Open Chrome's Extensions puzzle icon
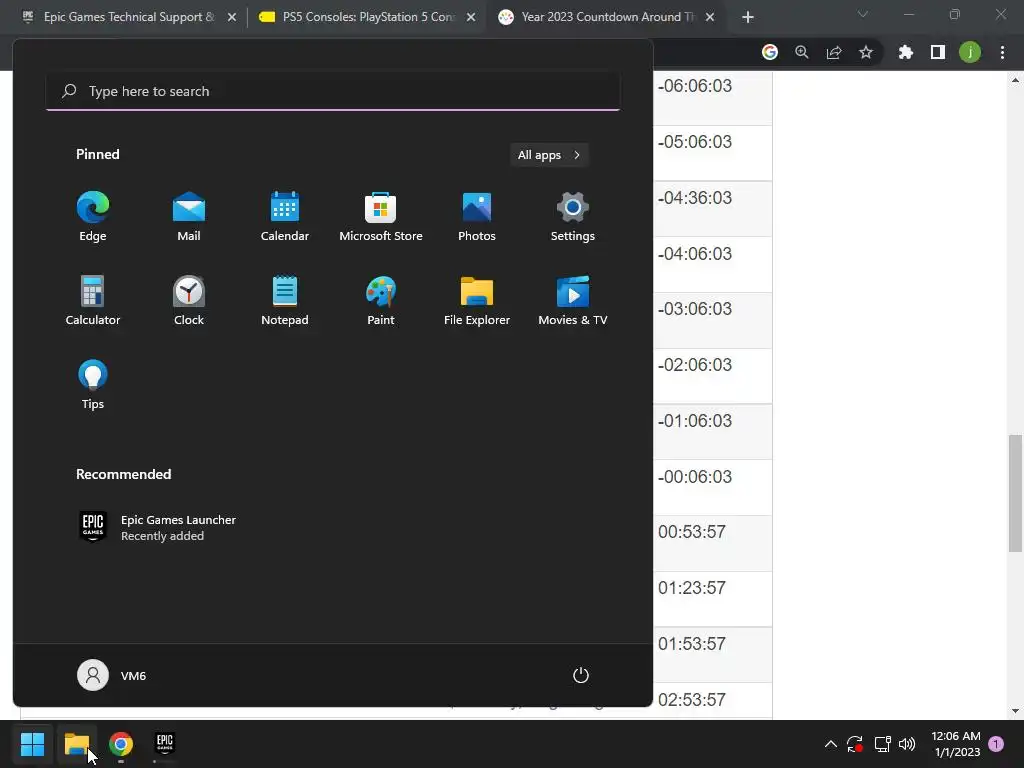Viewport: 1024px width, 768px height. coord(906,52)
